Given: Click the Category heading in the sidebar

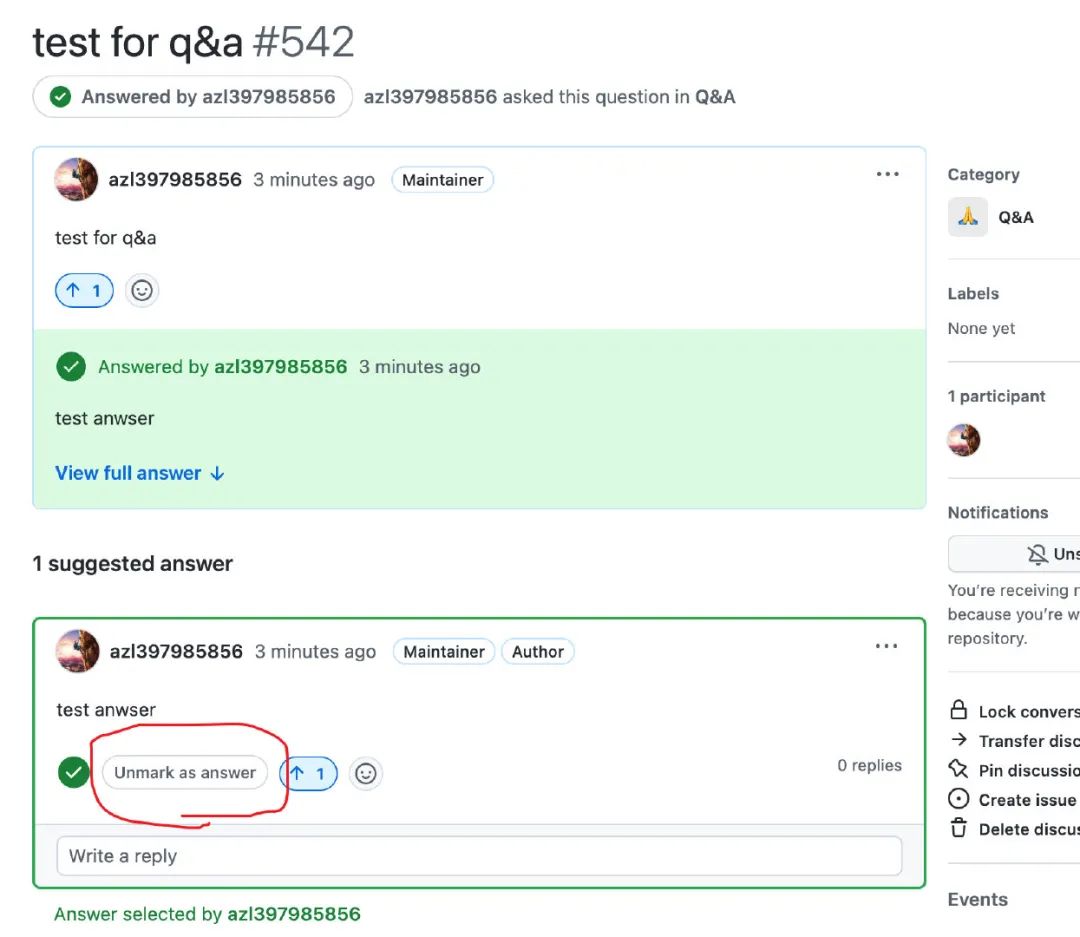Looking at the screenshot, I should (x=984, y=175).
